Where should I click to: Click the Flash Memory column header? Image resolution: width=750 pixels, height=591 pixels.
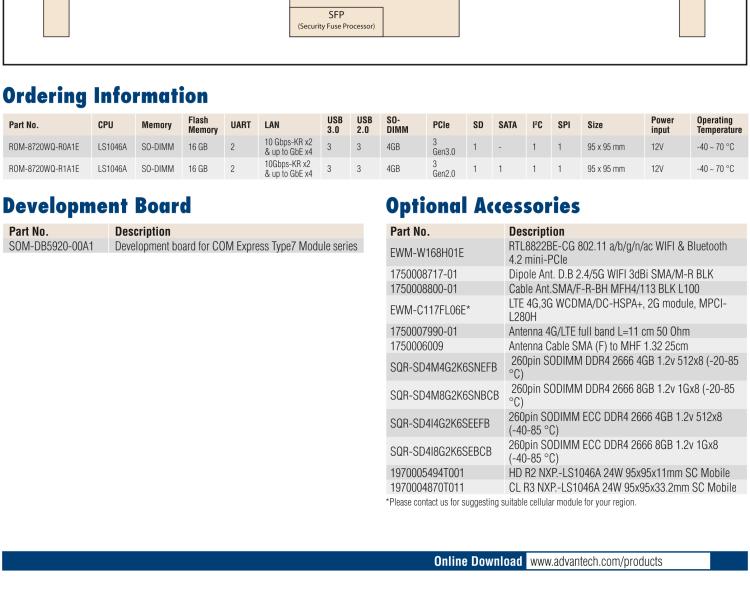[x=204, y=124]
